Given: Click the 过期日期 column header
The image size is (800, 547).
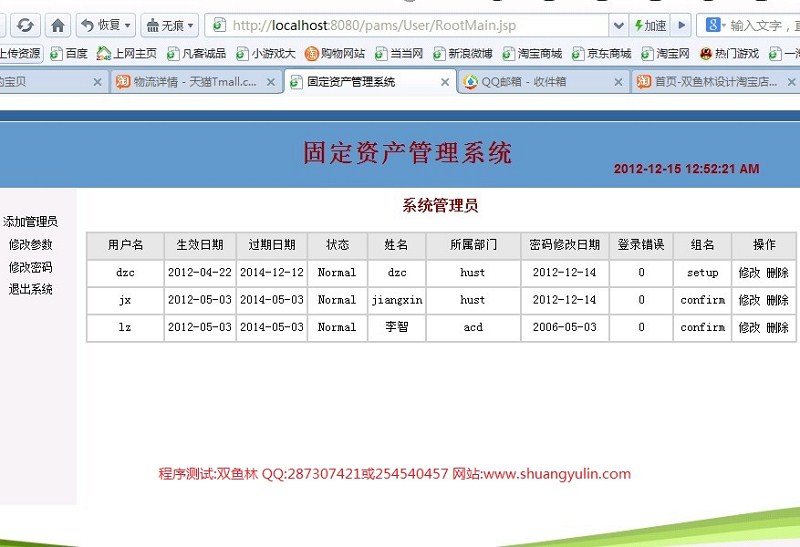Looking at the screenshot, I should [x=272, y=245].
